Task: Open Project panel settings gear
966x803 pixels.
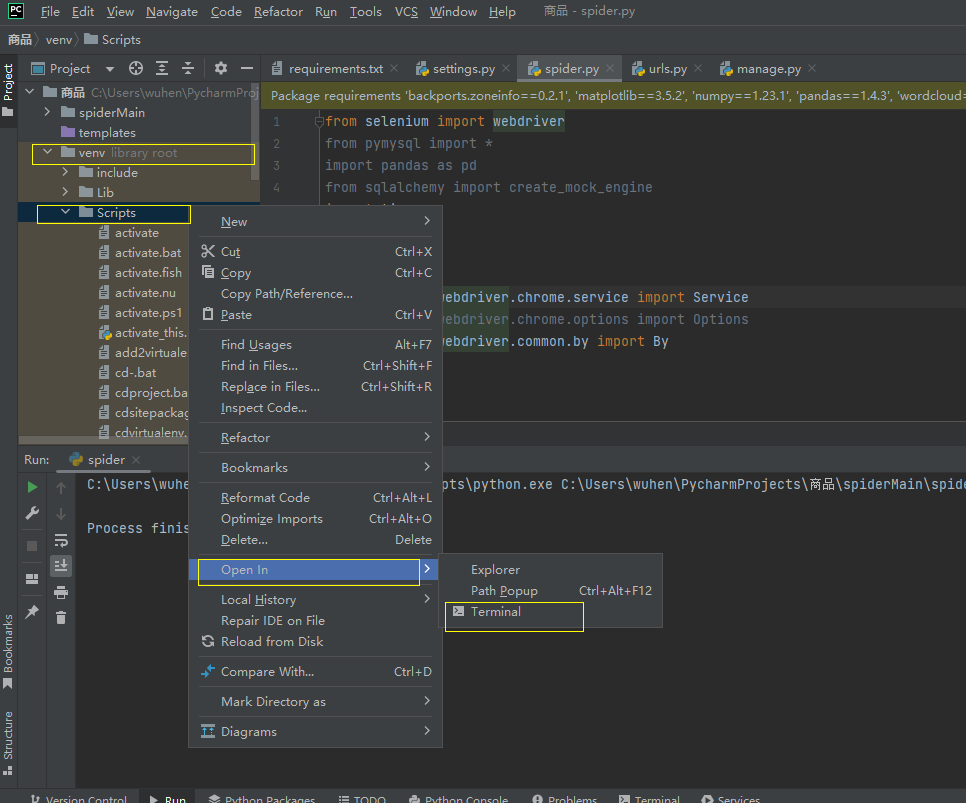Action: pyautogui.click(x=221, y=69)
